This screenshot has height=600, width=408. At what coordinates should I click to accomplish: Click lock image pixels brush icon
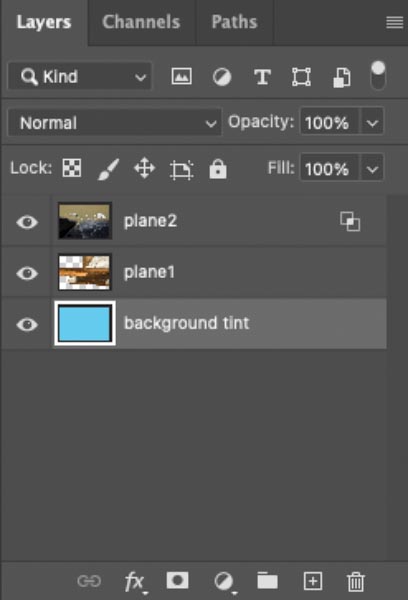click(108, 169)
